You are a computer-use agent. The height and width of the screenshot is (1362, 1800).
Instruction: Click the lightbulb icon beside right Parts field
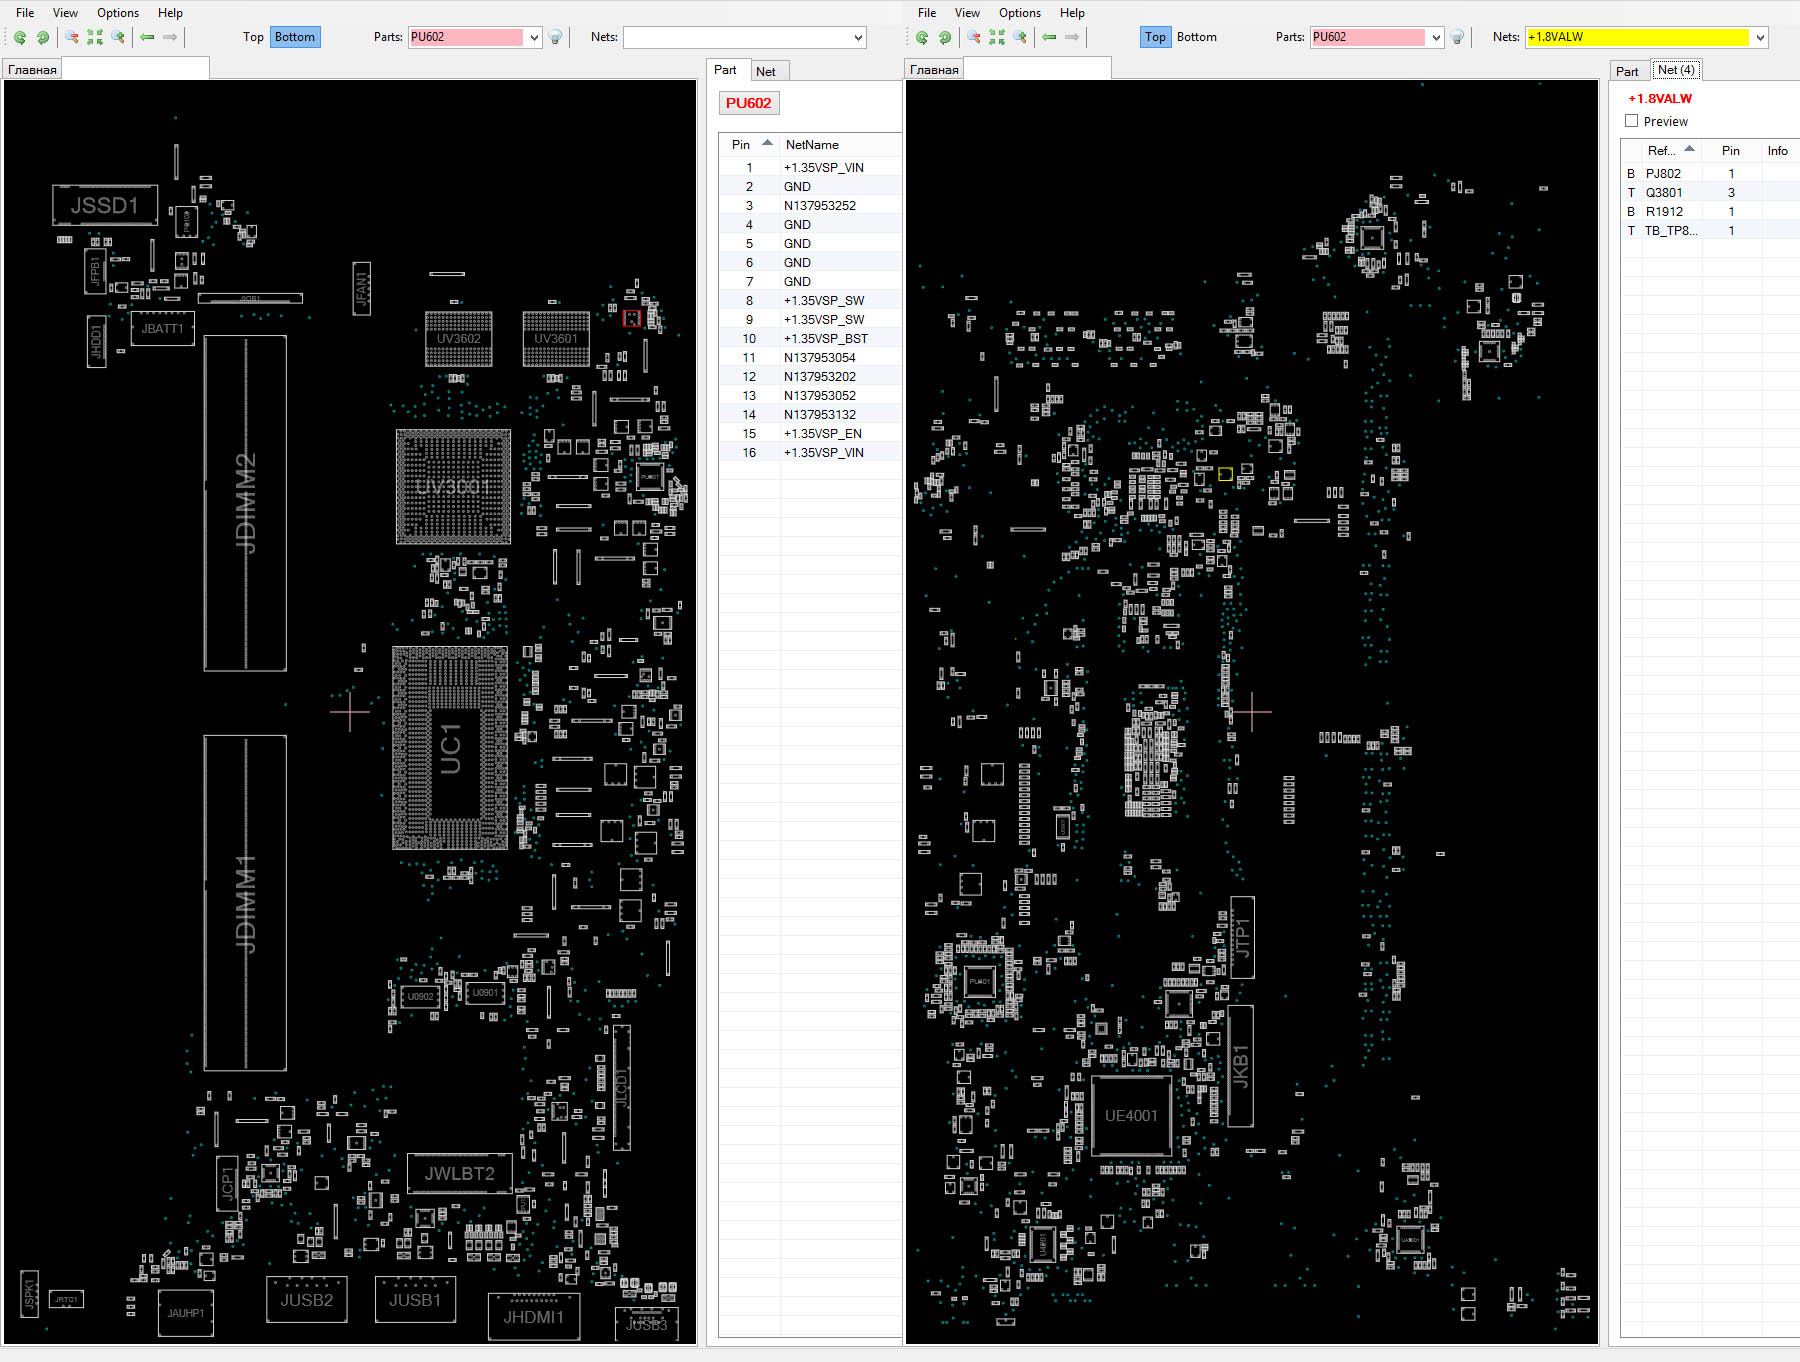1458,37
